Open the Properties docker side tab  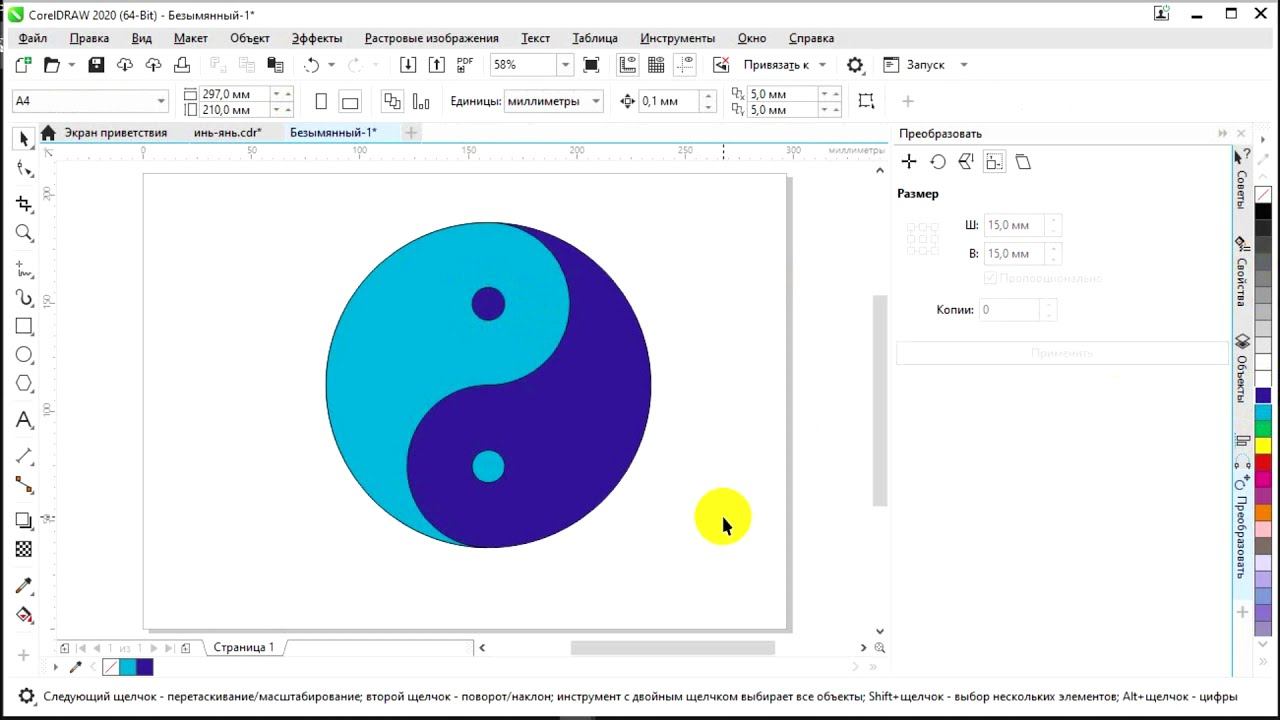click(x=1242, y=271)
